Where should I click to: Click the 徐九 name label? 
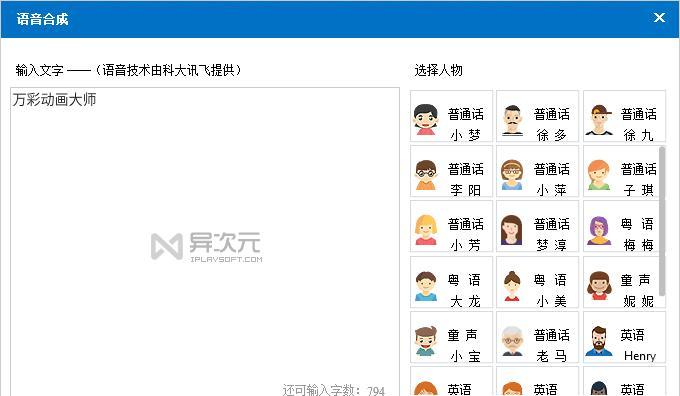pyautogui.click(x=638, y=135)
